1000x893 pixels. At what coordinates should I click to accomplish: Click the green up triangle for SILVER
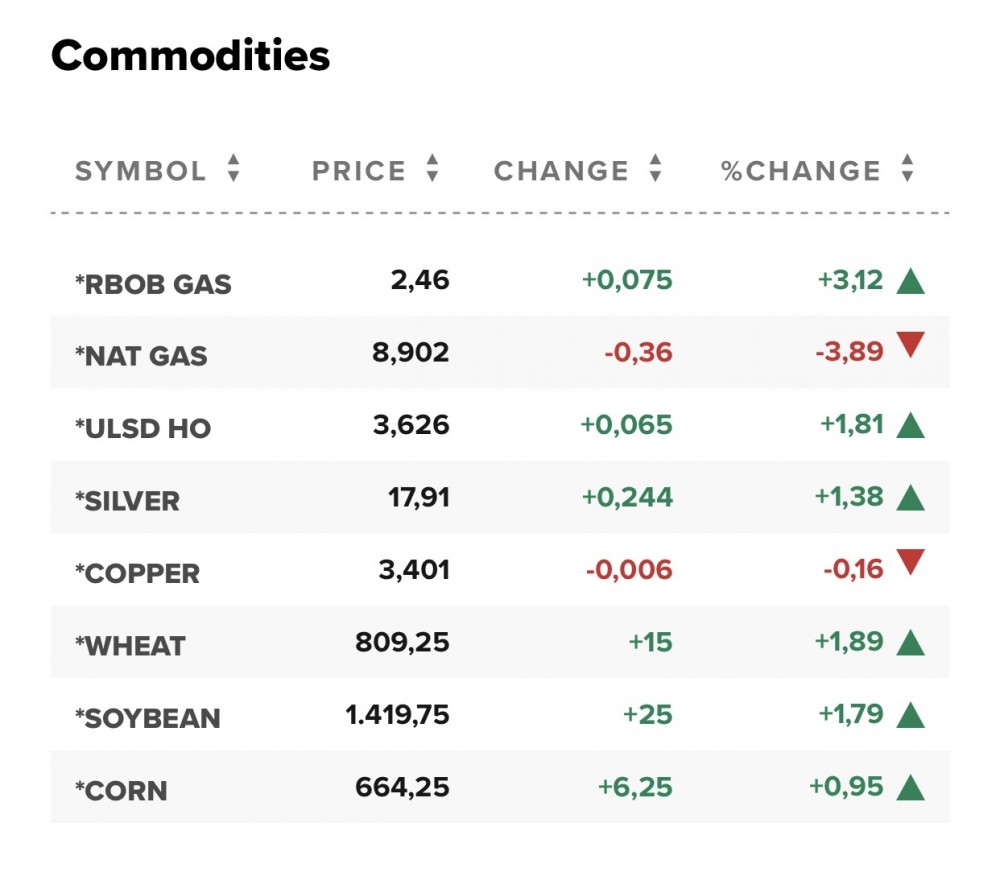(x=910, y=498)
